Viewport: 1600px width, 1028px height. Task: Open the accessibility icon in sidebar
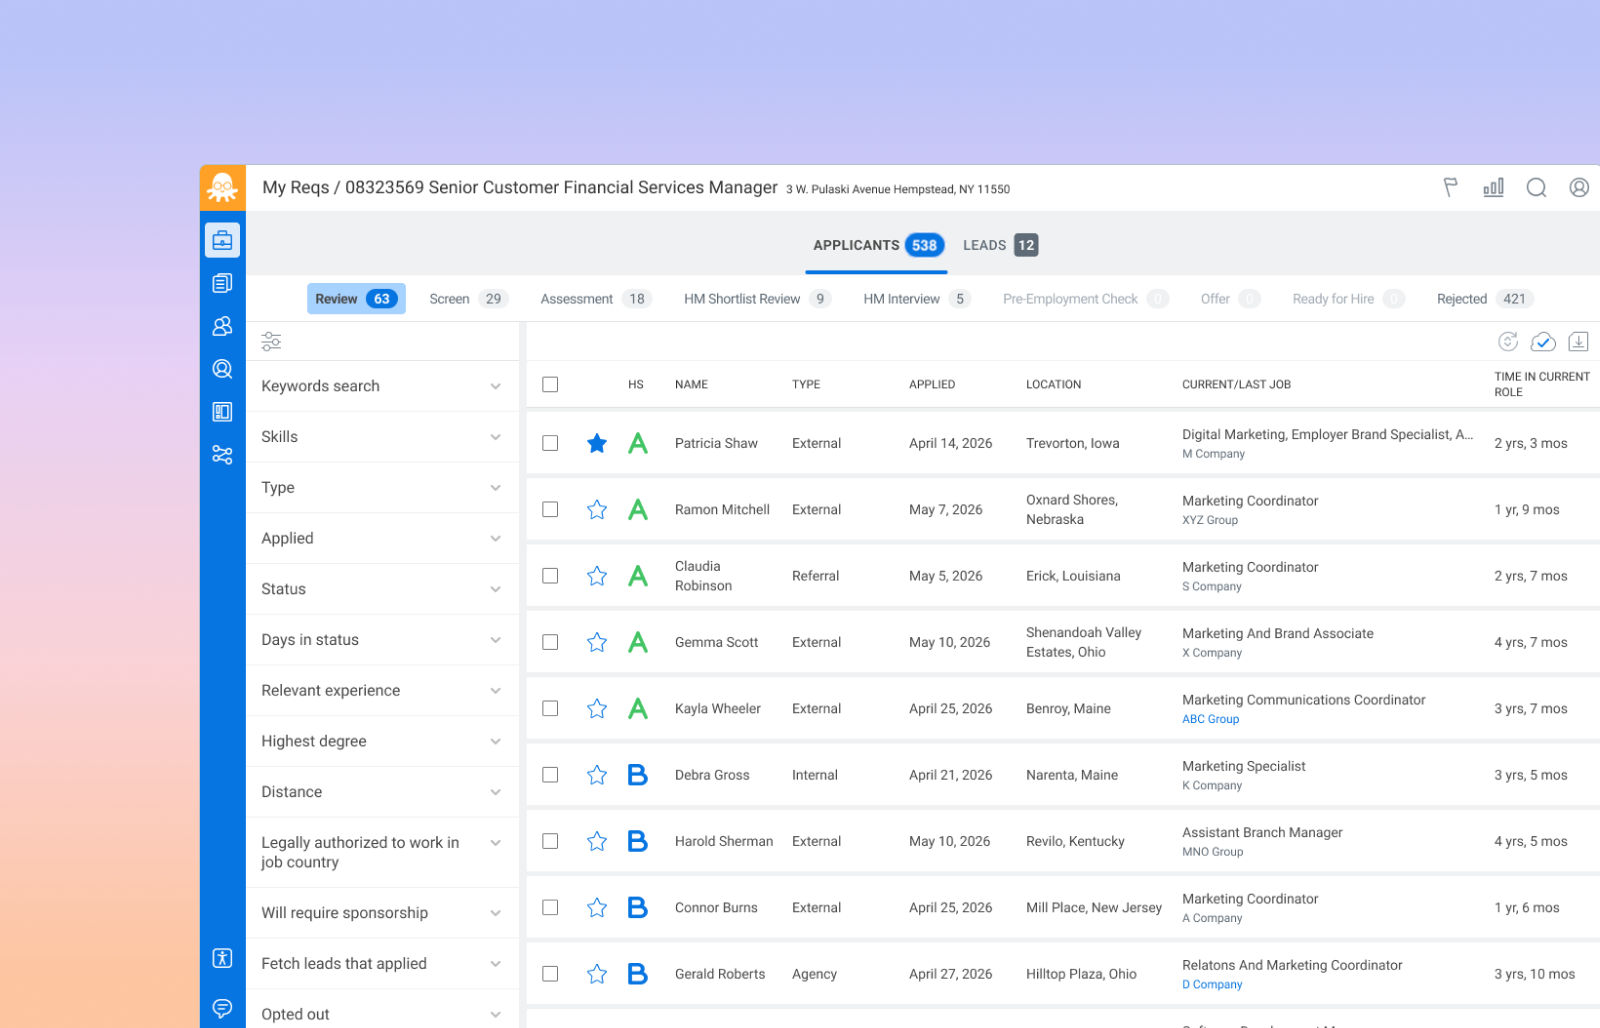point(222,958)
